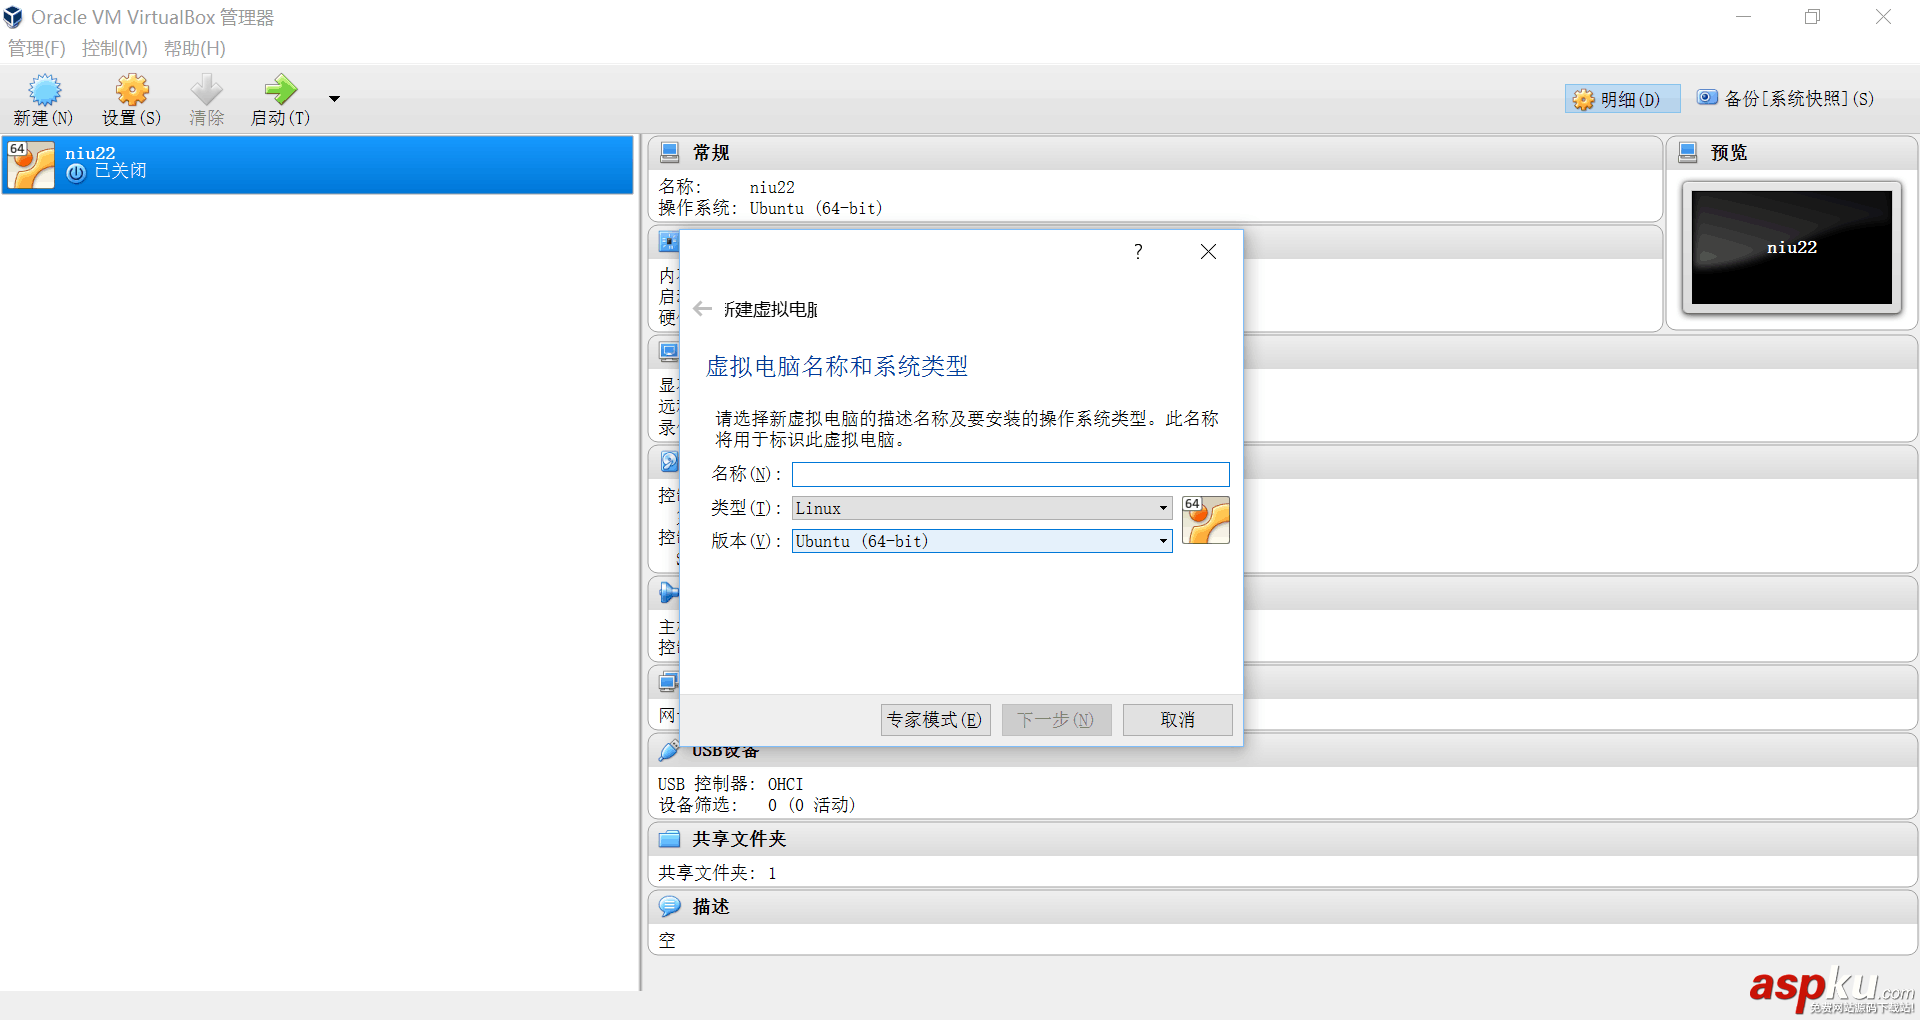Click the '共享文件夹: 1' shared folder count
Image resolution: width=1920 pixels, height=1020 pixels.
click(717, 873)
